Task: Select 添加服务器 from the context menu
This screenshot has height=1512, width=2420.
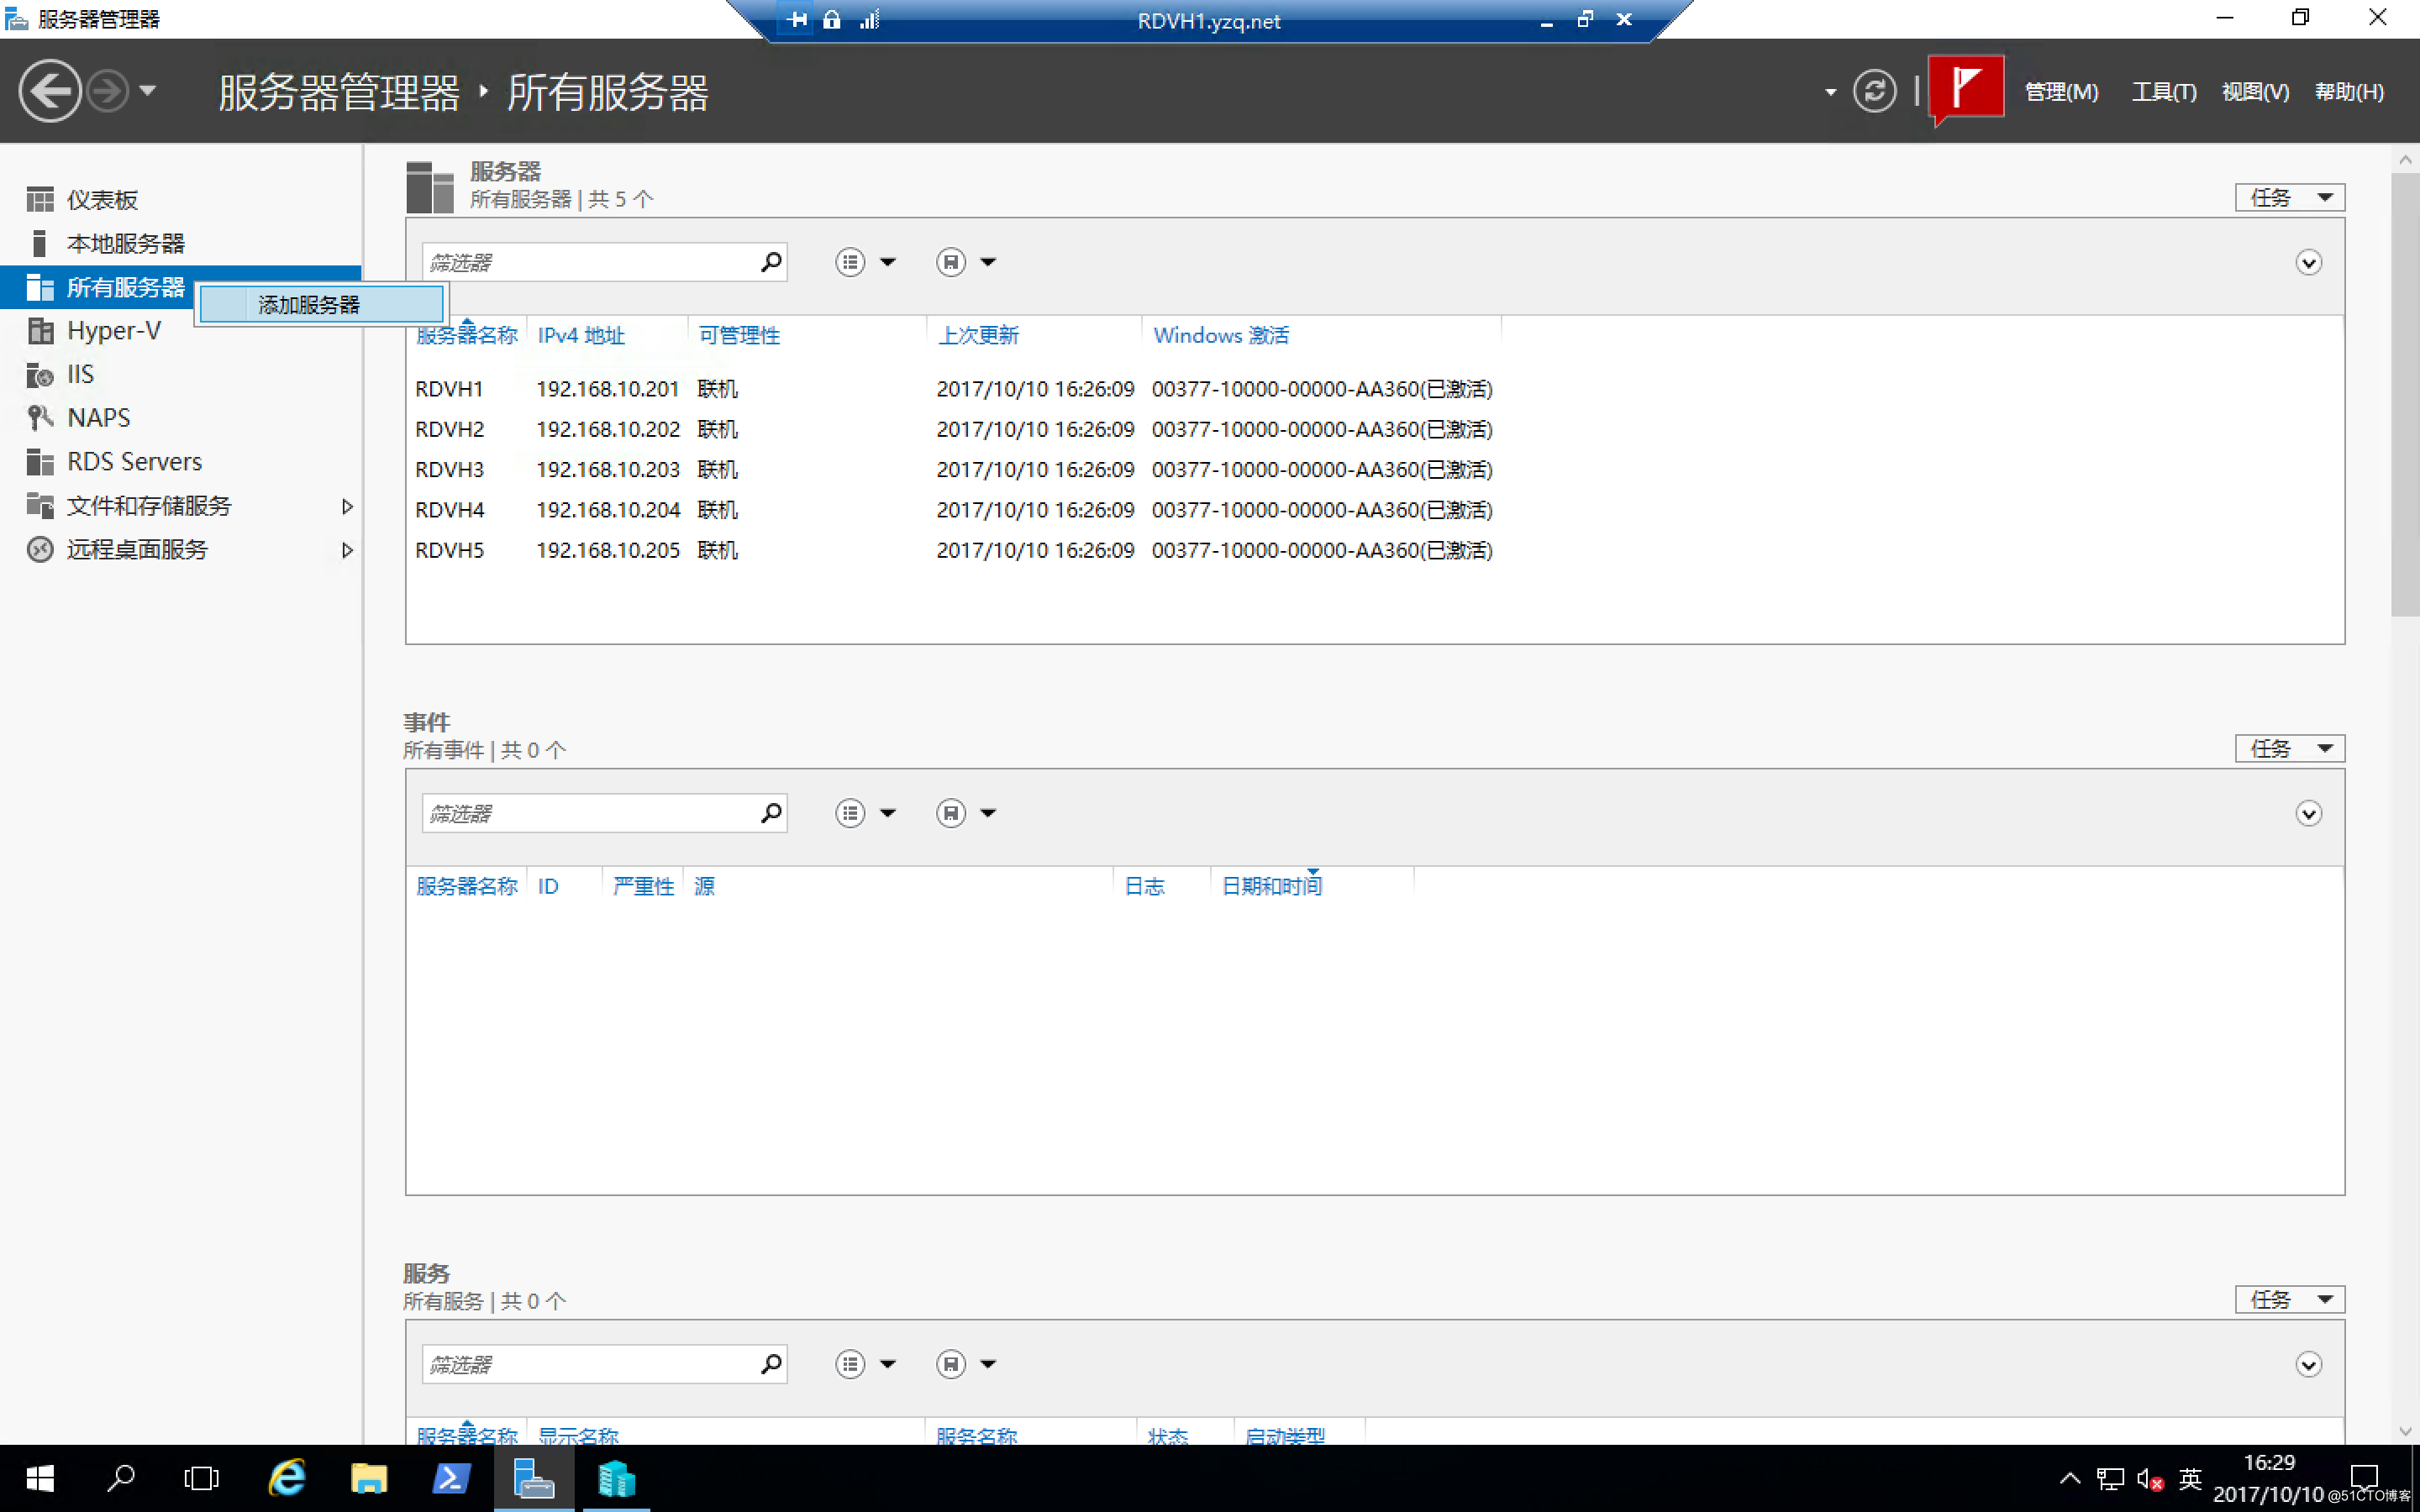Action: click(x=321, y=305)
